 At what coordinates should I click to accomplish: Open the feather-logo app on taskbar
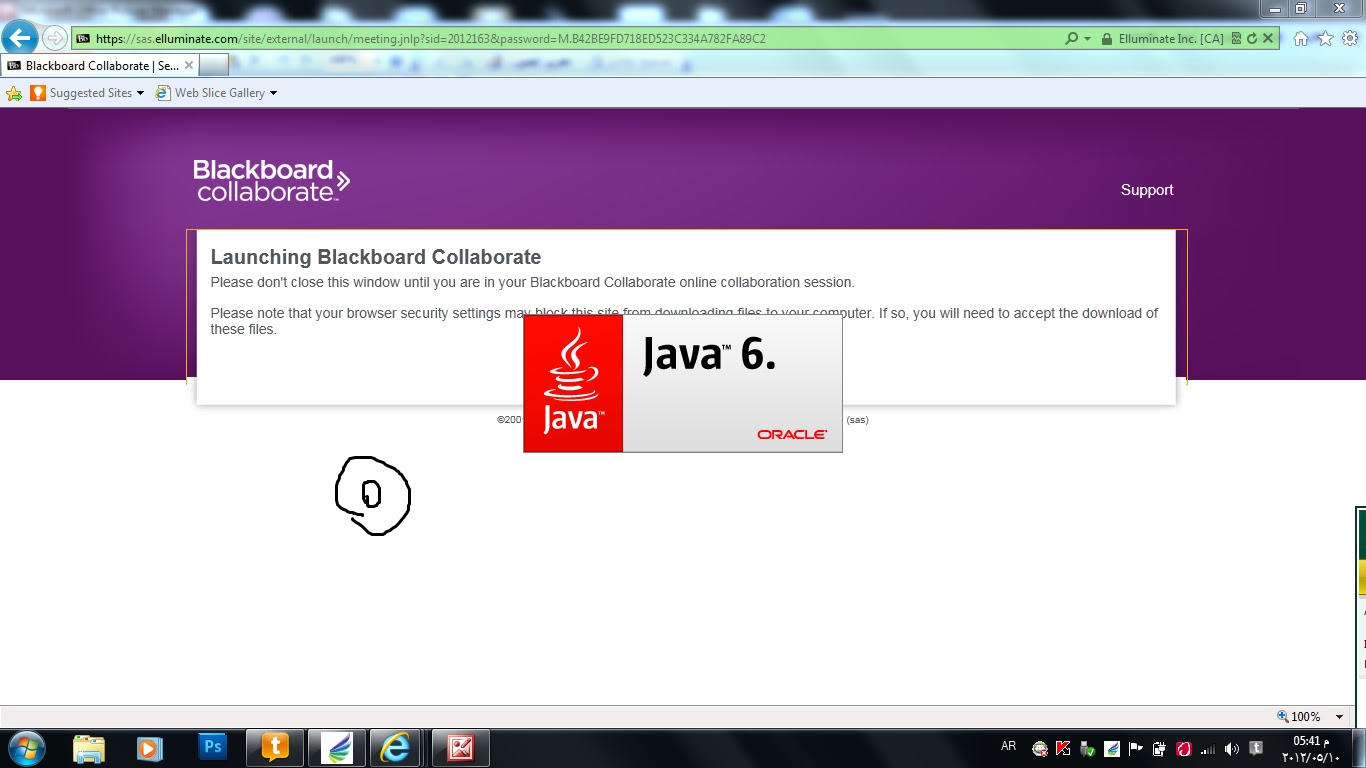click(x=336, y=747)
